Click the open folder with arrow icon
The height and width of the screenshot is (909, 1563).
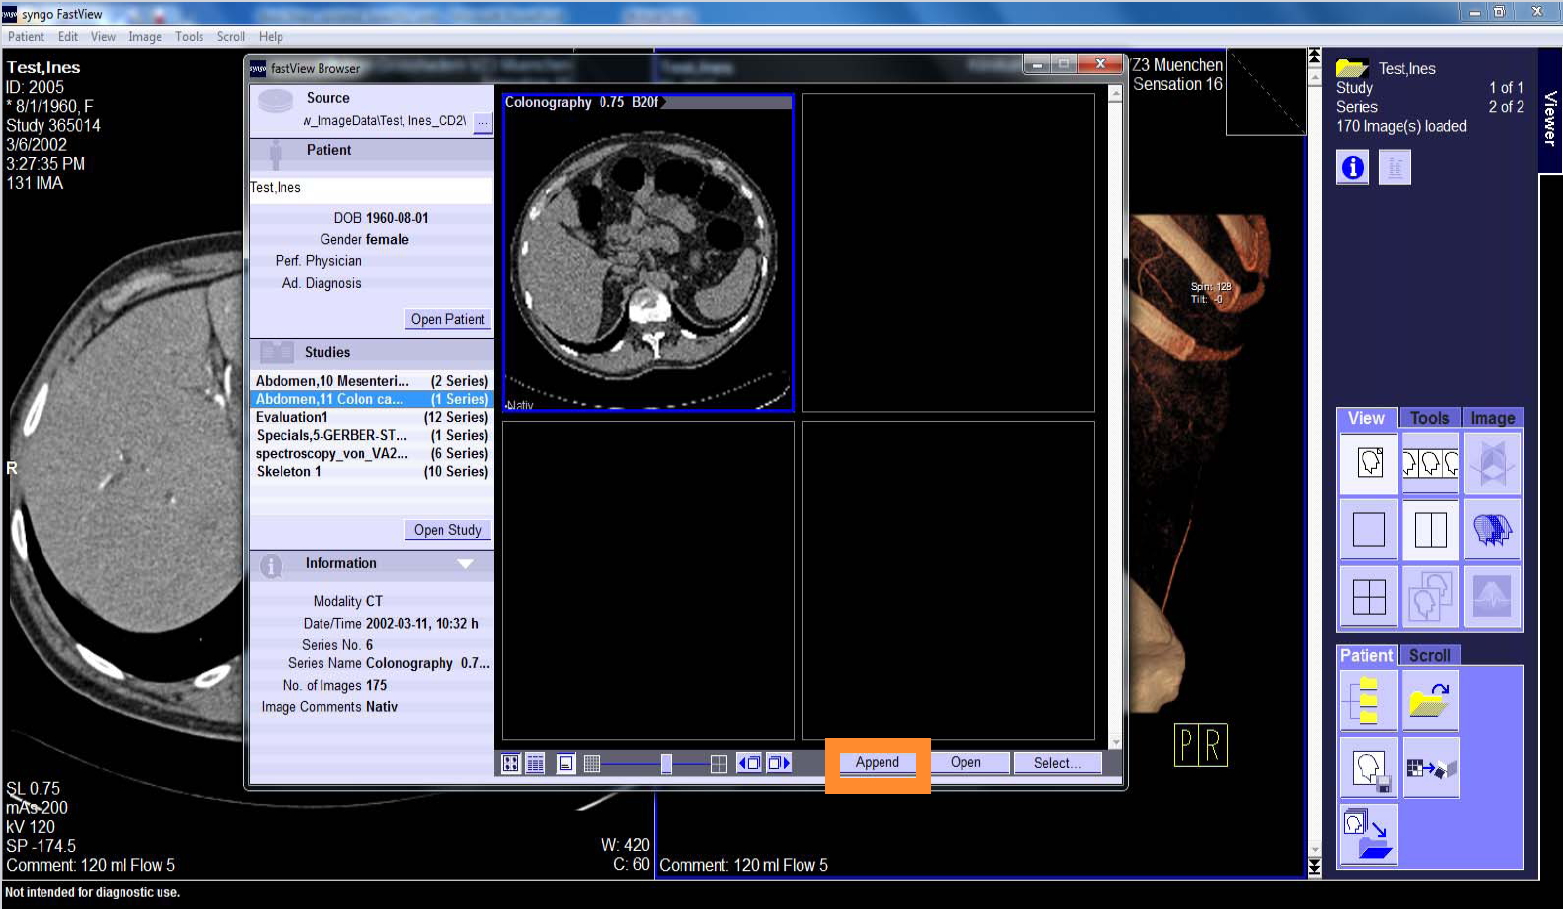(1430, 700)
